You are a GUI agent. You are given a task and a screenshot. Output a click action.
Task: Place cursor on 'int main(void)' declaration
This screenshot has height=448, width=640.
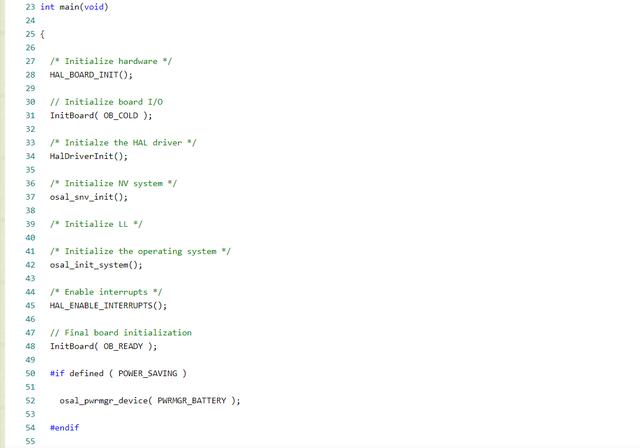(x=74, y=7)
